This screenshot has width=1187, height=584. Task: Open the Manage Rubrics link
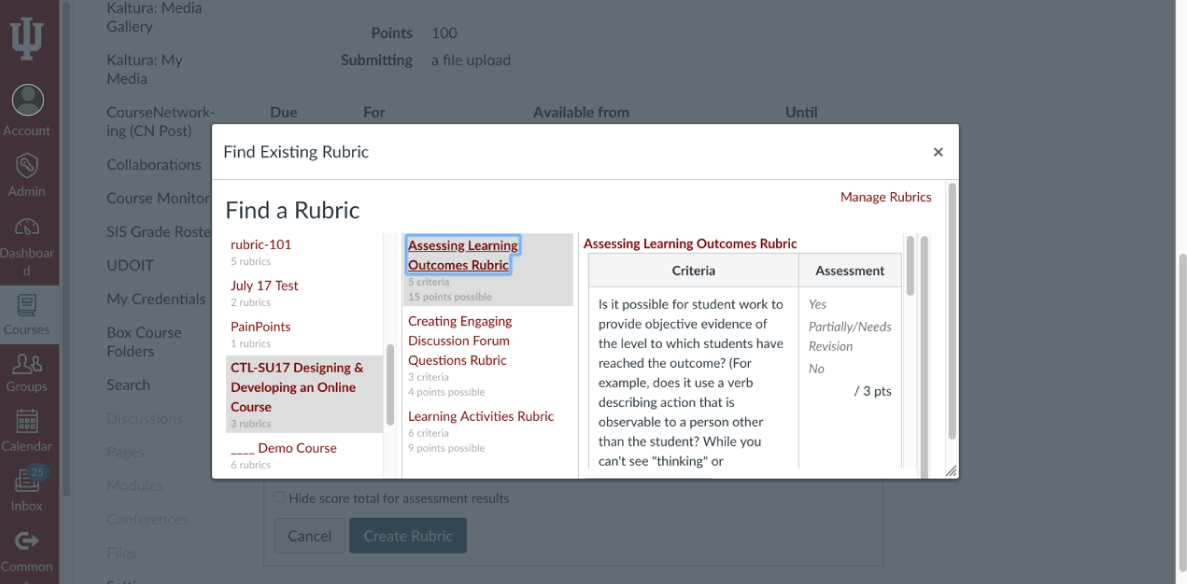886,197
